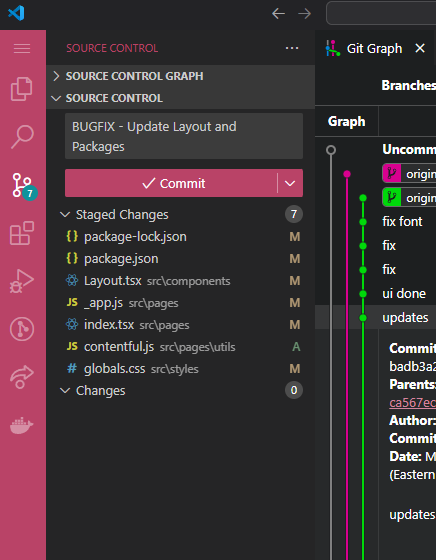This screenshot has width=436, height=560.
Task: Open the Live Share view icon
Action: pyautogui.click(x=22, y=377)
